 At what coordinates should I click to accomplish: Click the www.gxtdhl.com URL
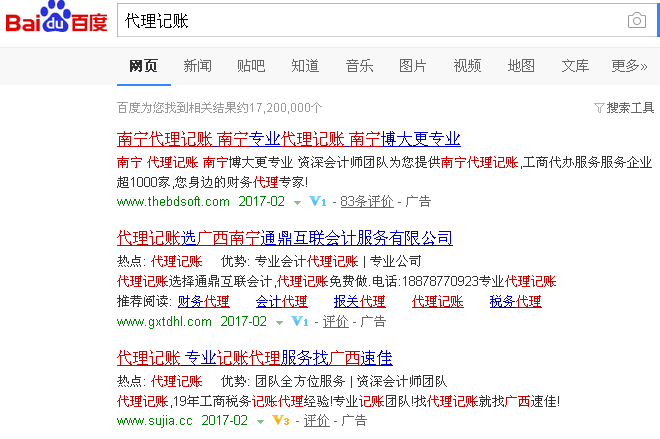tap(164, 322)
